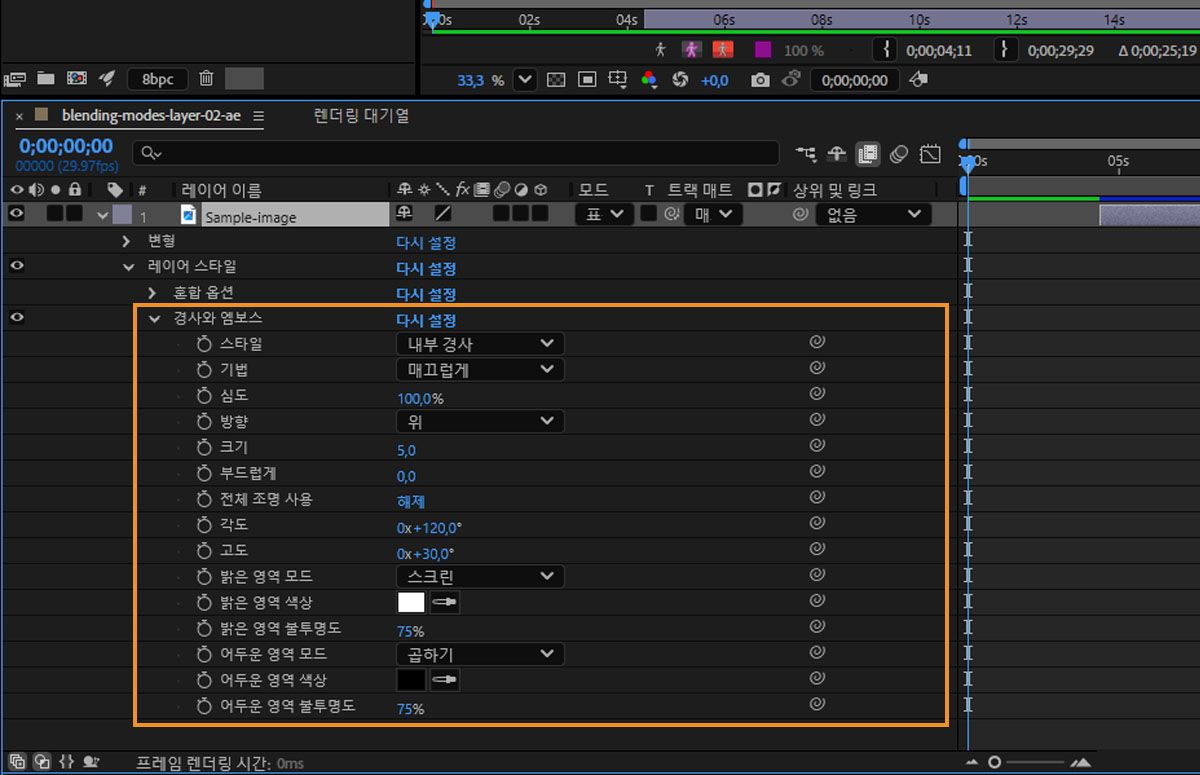Collapse the Sample-image layer twirl arrow
1200x775 pixels.
(101, 214)
